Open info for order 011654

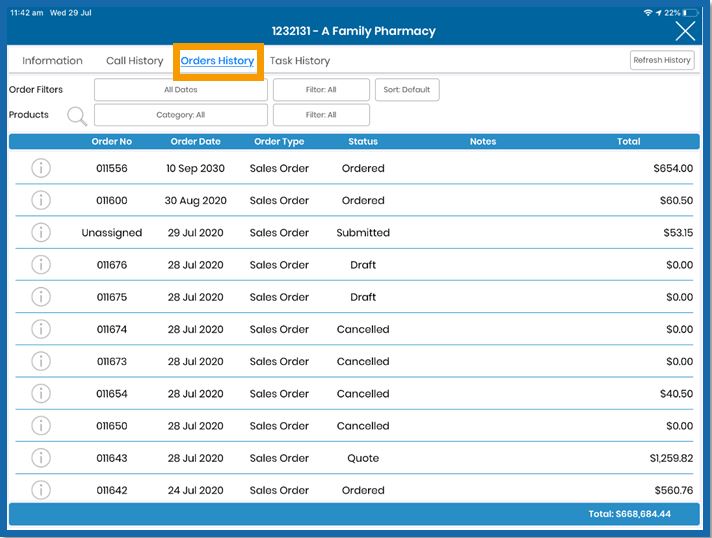(x=41, y=394)
